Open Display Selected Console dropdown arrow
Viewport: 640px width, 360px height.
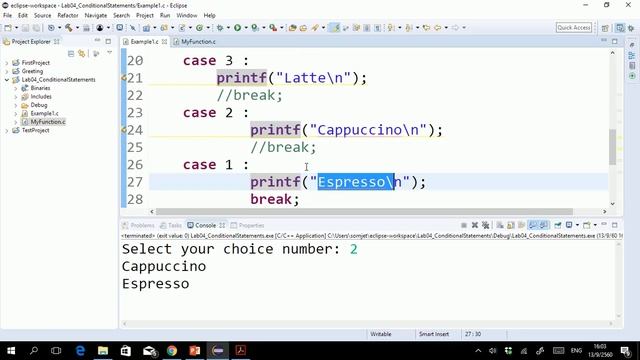pyautogui.click(x=577, y=225)
